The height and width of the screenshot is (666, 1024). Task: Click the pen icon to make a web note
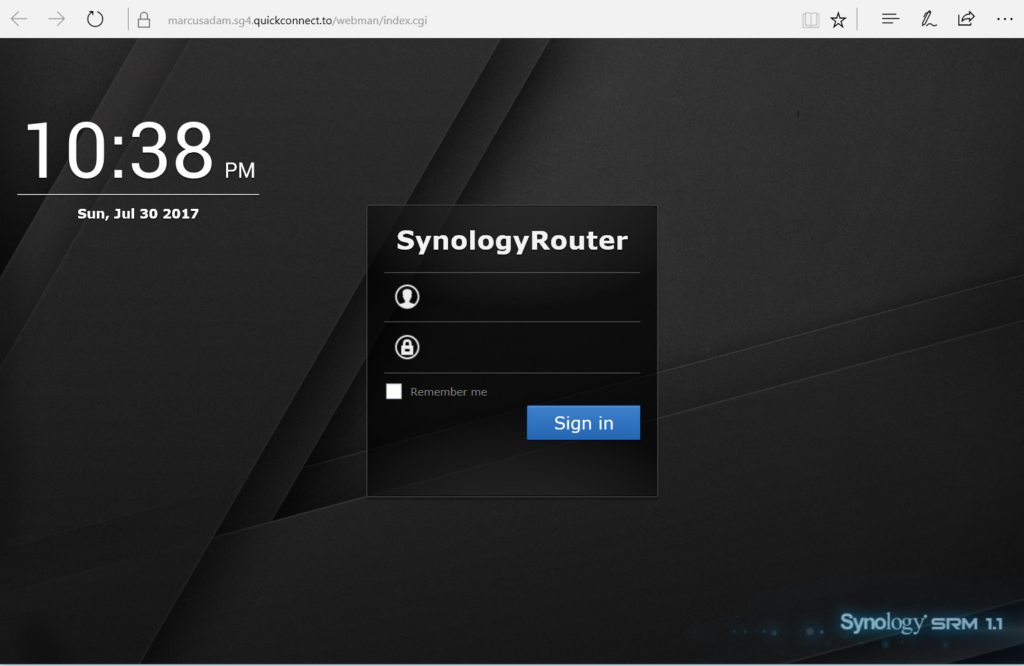[x=928, y=19]
